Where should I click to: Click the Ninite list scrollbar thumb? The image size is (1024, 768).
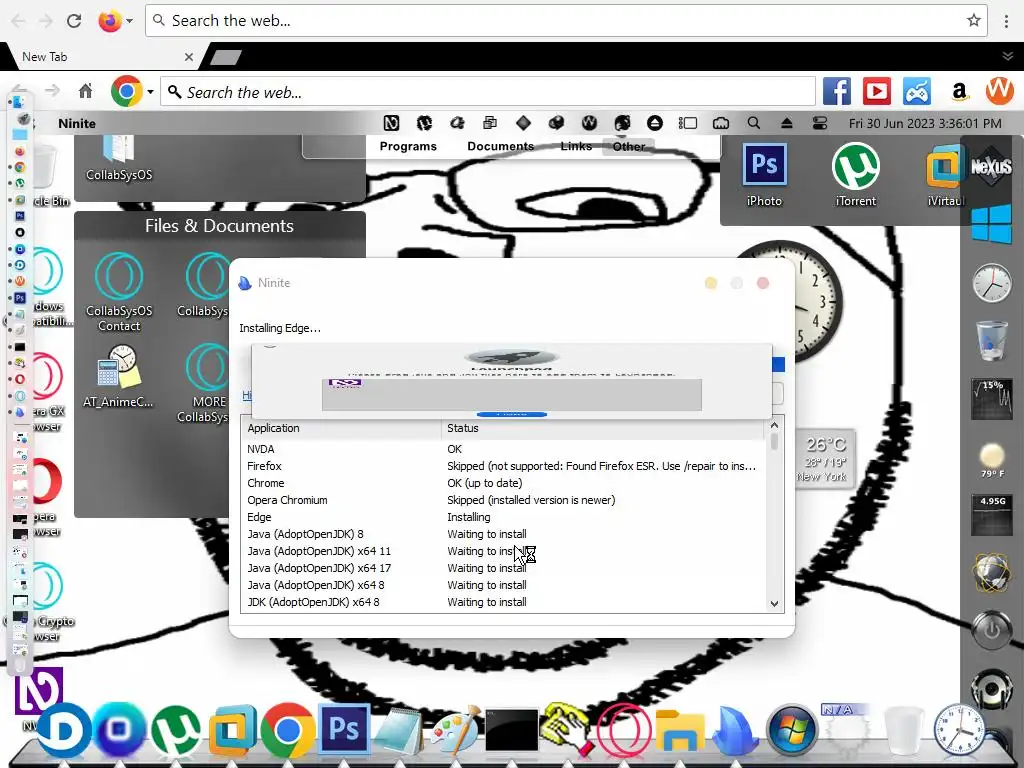click(x=775, y=442)
